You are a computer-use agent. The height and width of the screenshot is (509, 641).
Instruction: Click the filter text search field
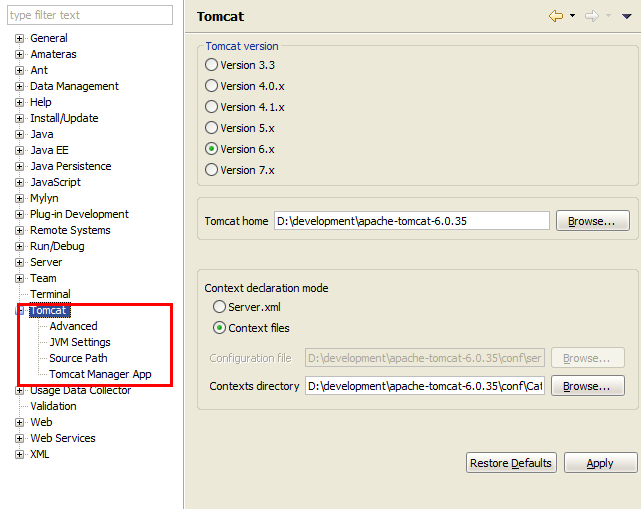point(88,15)
